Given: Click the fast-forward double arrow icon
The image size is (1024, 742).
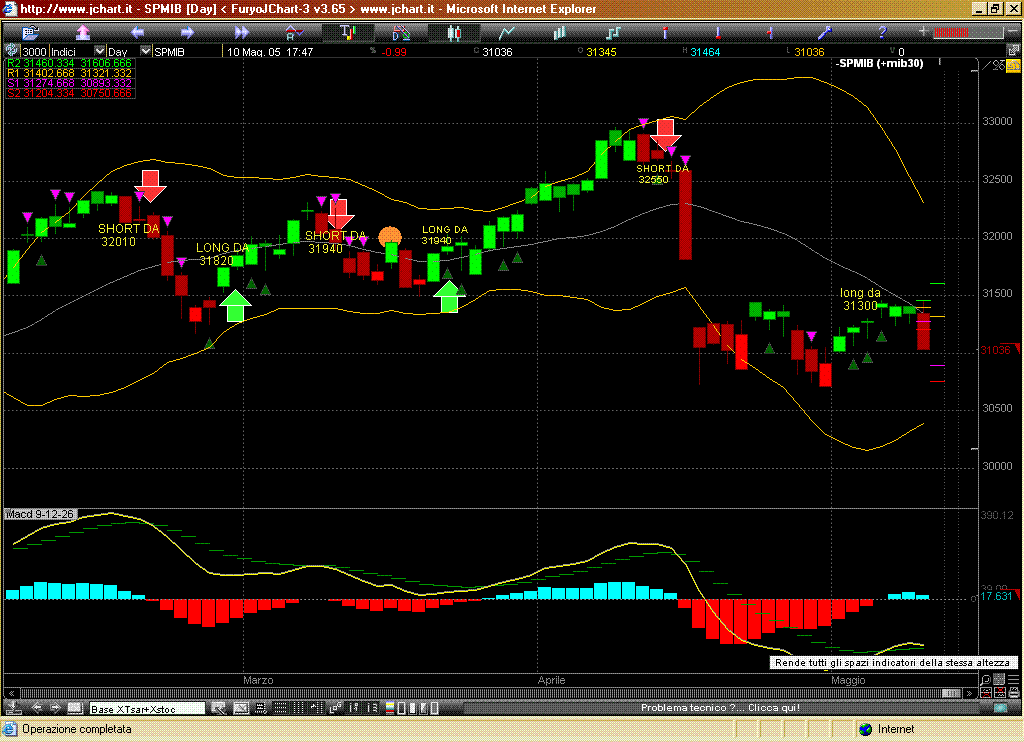Looking at the screenshot, I should click(x=240, y=33).
